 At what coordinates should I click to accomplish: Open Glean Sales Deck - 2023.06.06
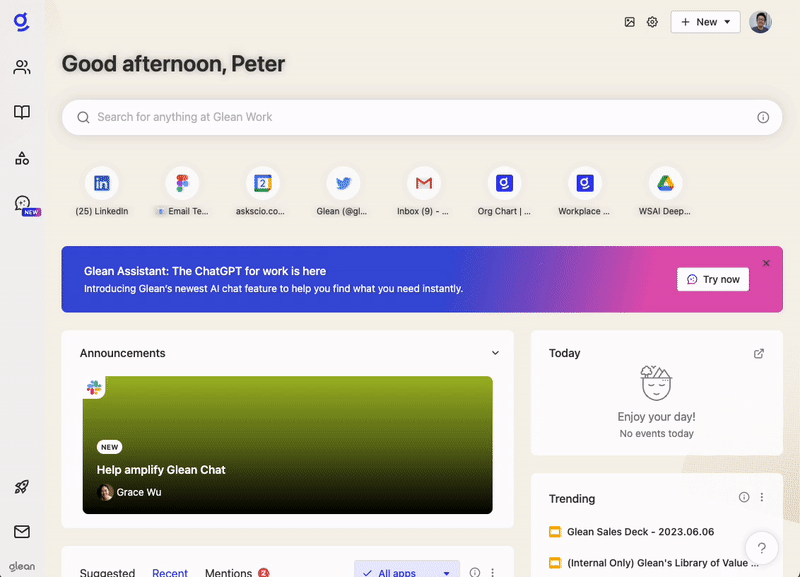(640, 532)
